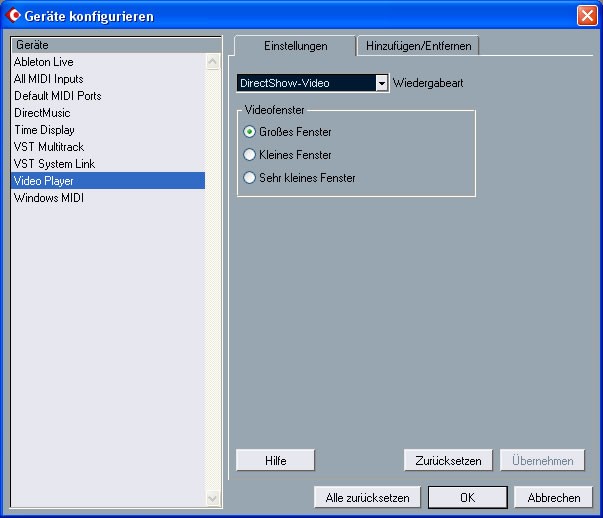Select the Großes Fenster radio button
The height and width of the screenshot is (518, 603).
249,132
